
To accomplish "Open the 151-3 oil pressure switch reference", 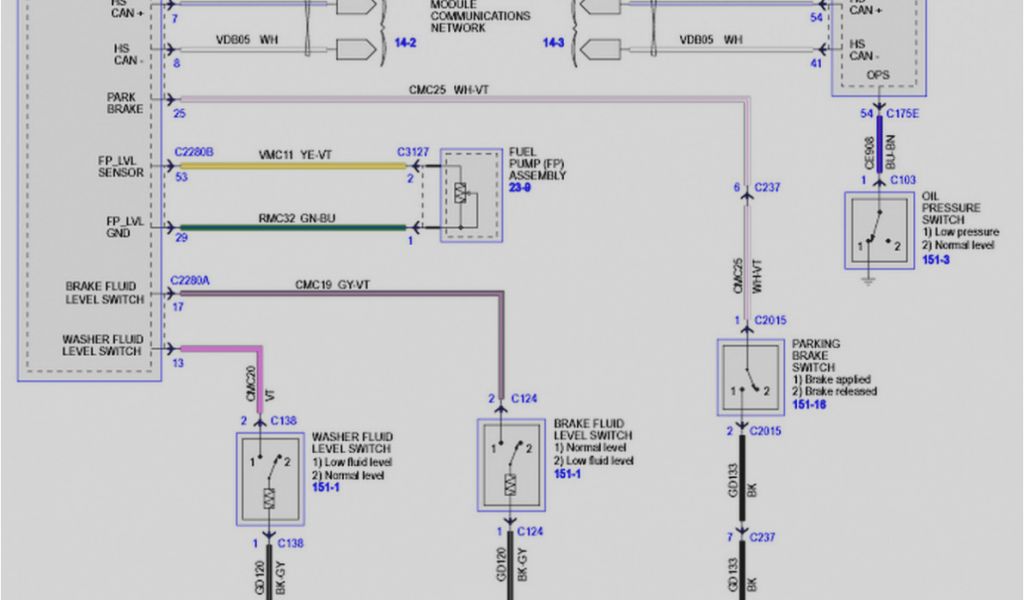I will tap(936, 258).
